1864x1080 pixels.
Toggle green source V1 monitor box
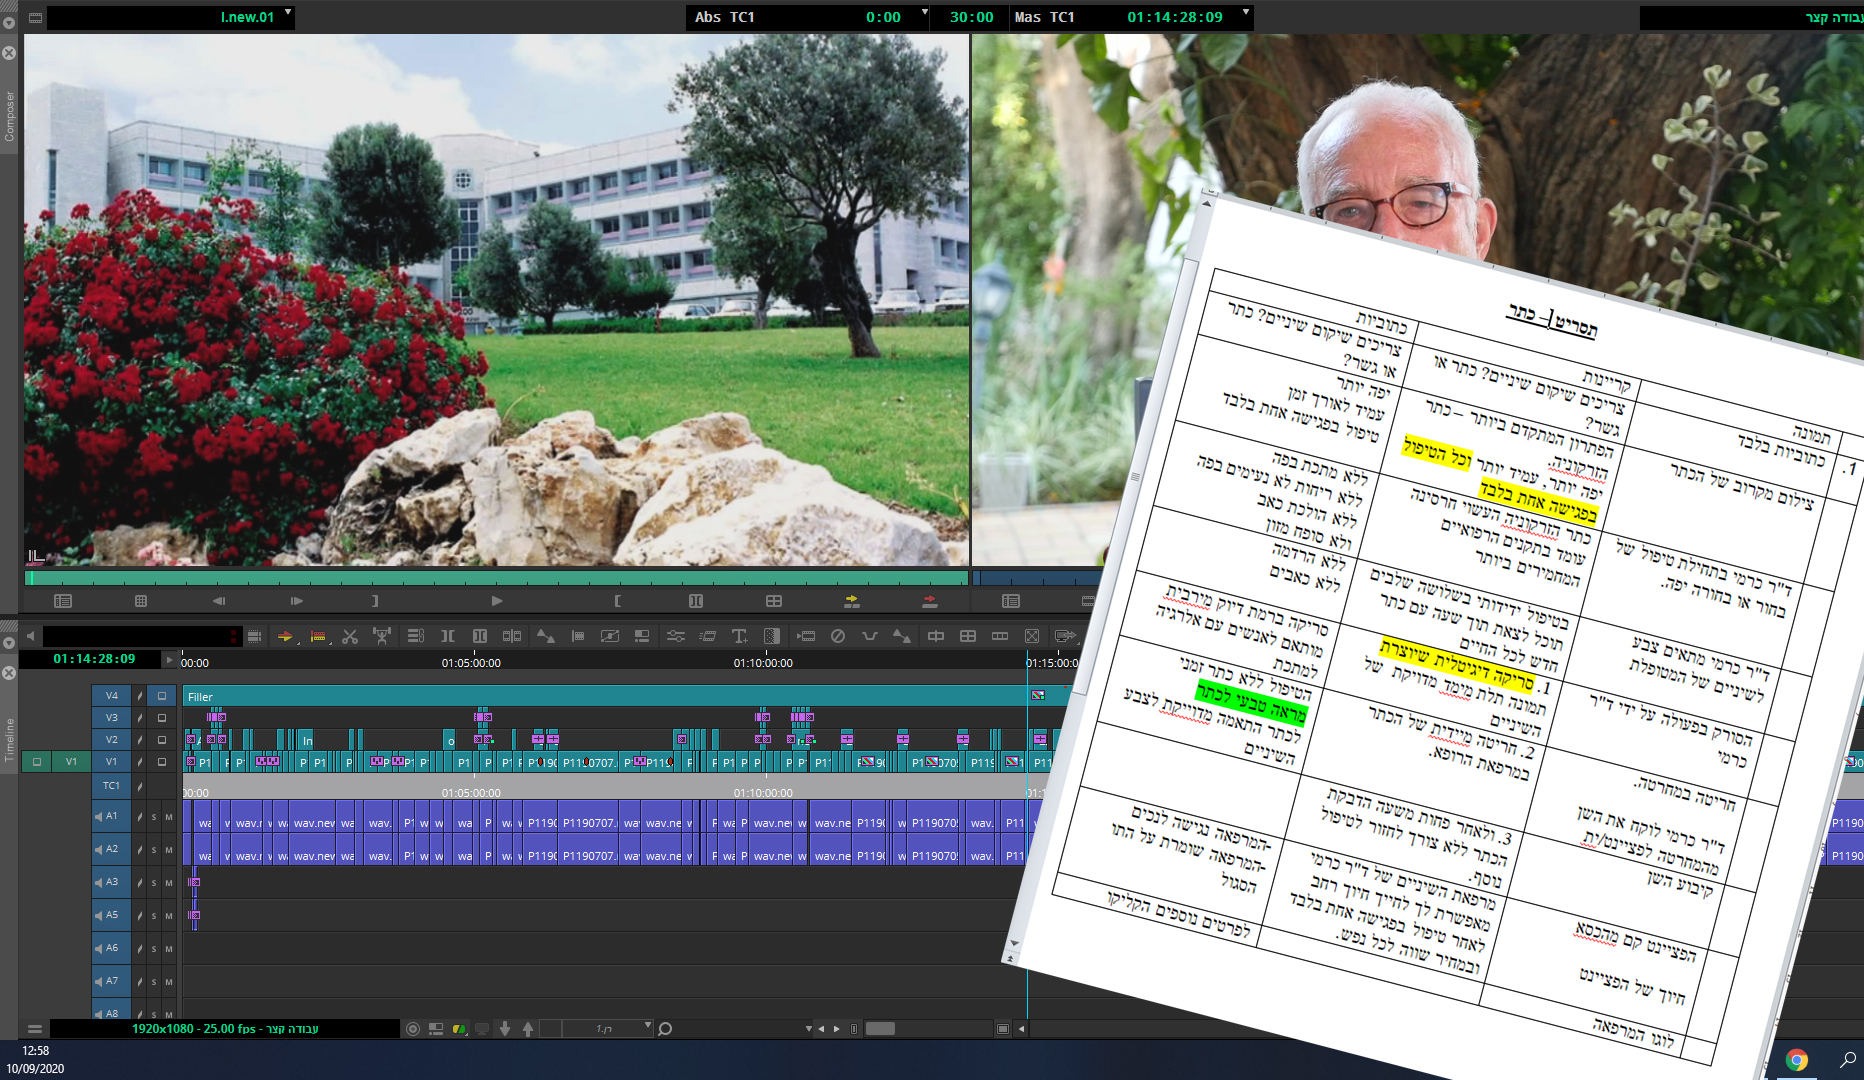[x=37, y=762]
